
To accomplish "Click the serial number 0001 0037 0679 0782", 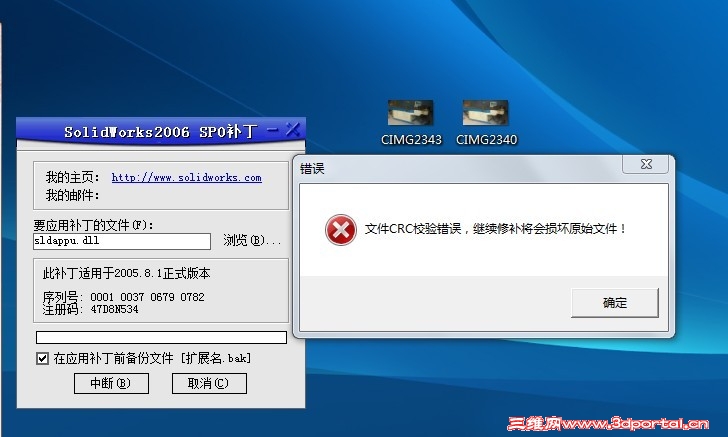I will click(147, 297).
